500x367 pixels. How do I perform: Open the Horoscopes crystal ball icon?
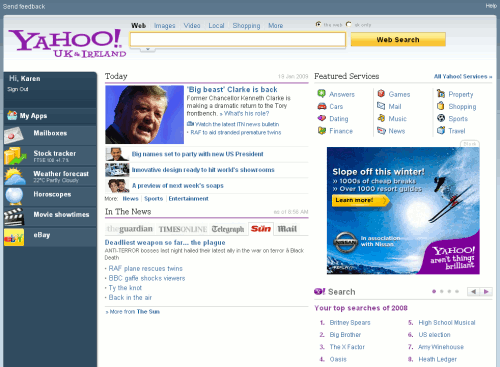click(14, 196)
